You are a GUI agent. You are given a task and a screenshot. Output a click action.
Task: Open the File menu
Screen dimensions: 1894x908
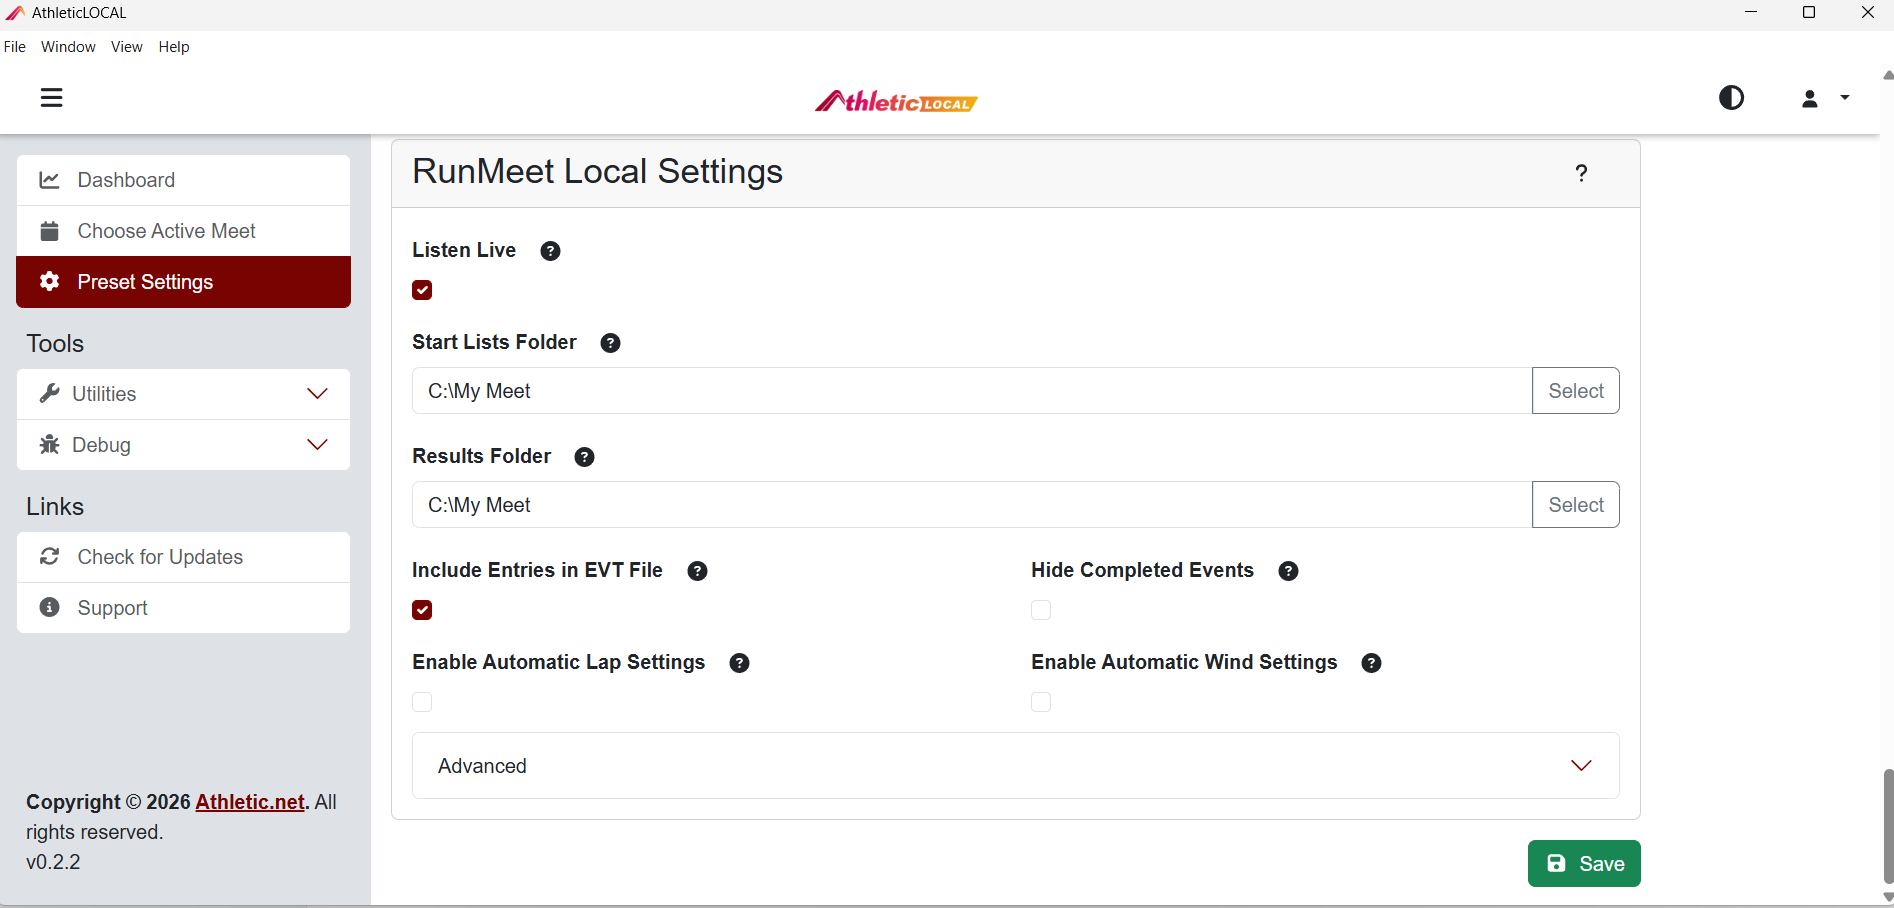[15, 47]
